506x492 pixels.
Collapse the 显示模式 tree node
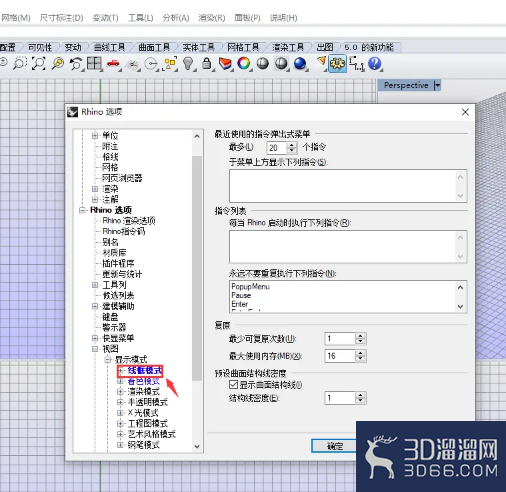[x=108, y=359]
